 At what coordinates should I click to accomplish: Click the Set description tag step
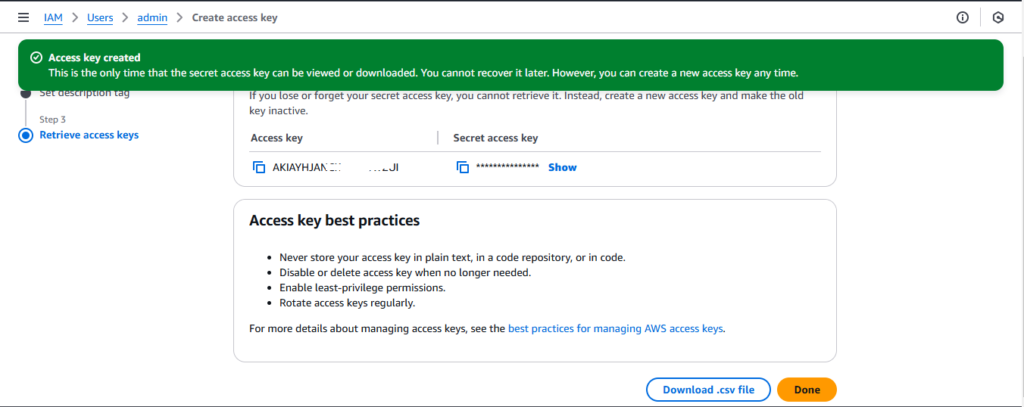point(84,93)
